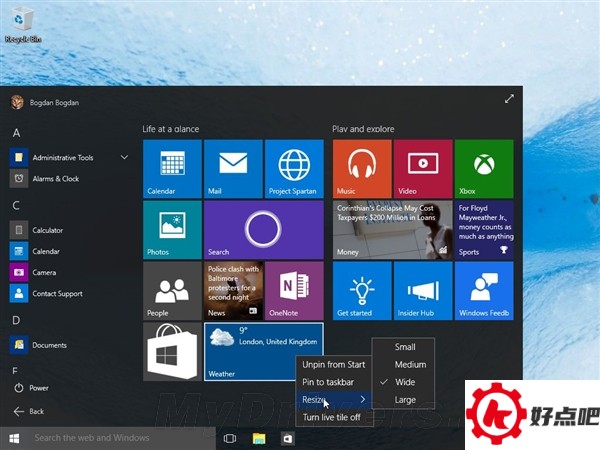Expand Start menu to full screen

coord(509,99)
